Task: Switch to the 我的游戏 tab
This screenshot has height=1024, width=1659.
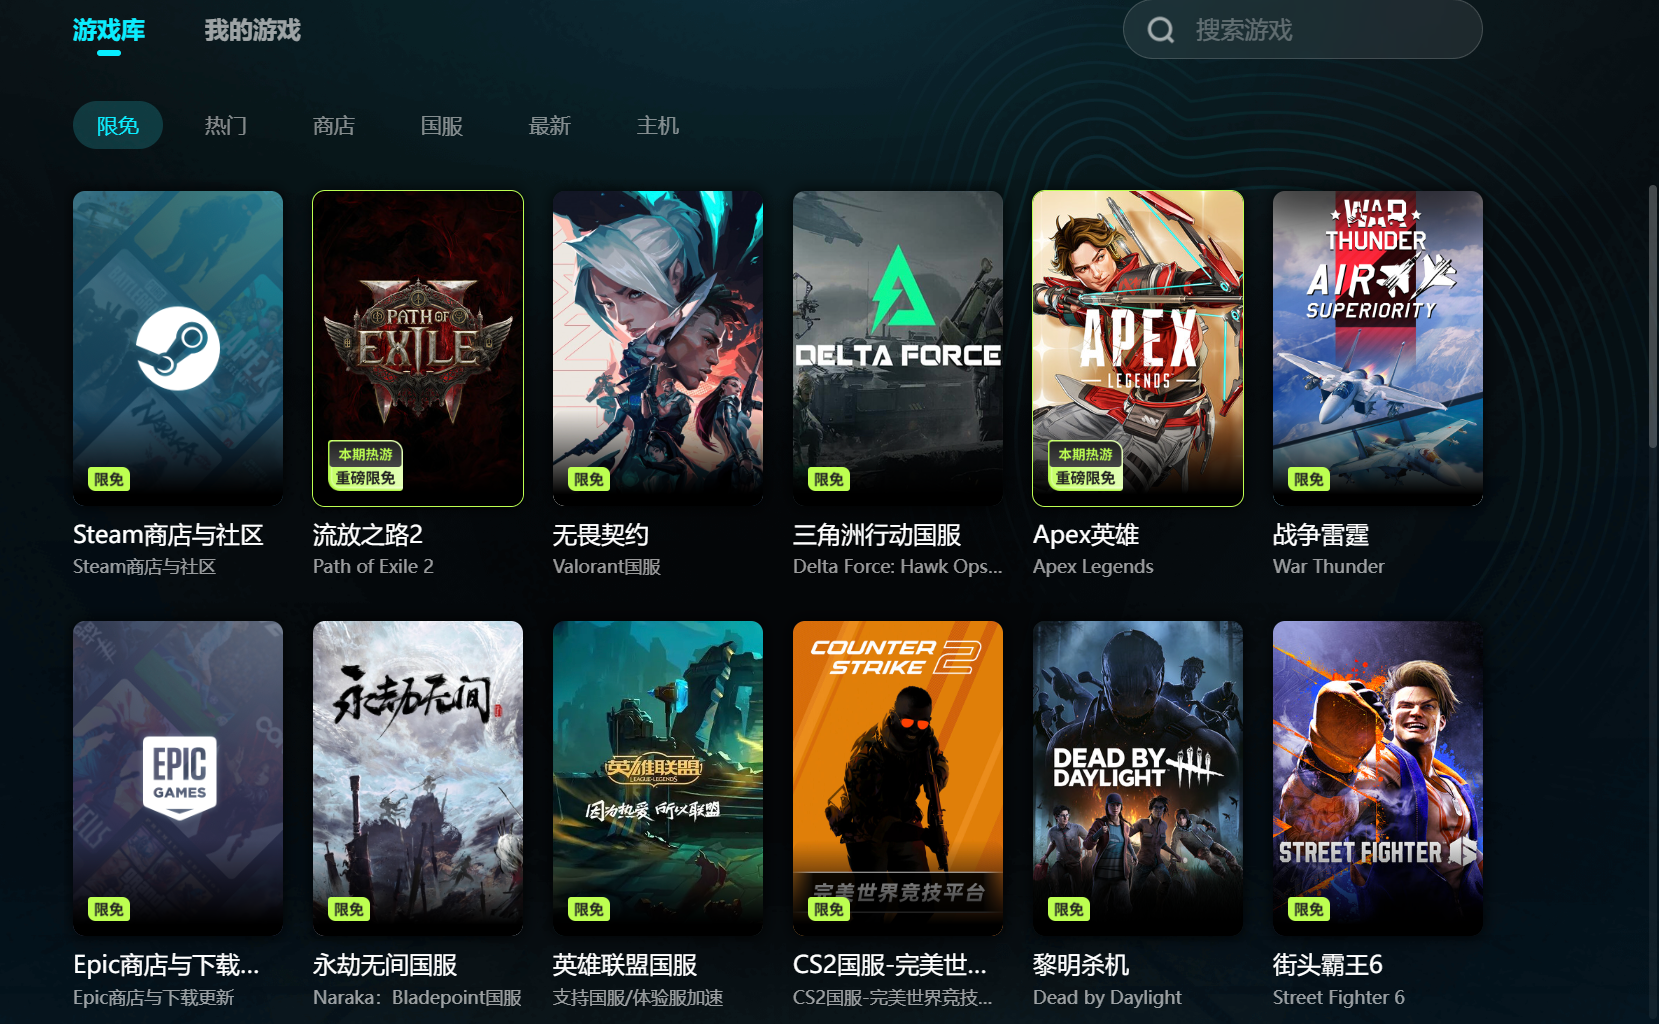Action: point(252,30)
